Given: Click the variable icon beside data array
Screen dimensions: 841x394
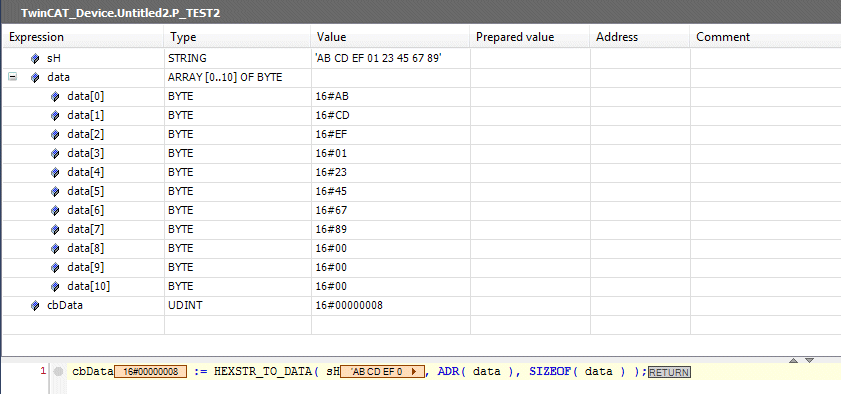Looking at the screenshot, I should coord(35,78).
